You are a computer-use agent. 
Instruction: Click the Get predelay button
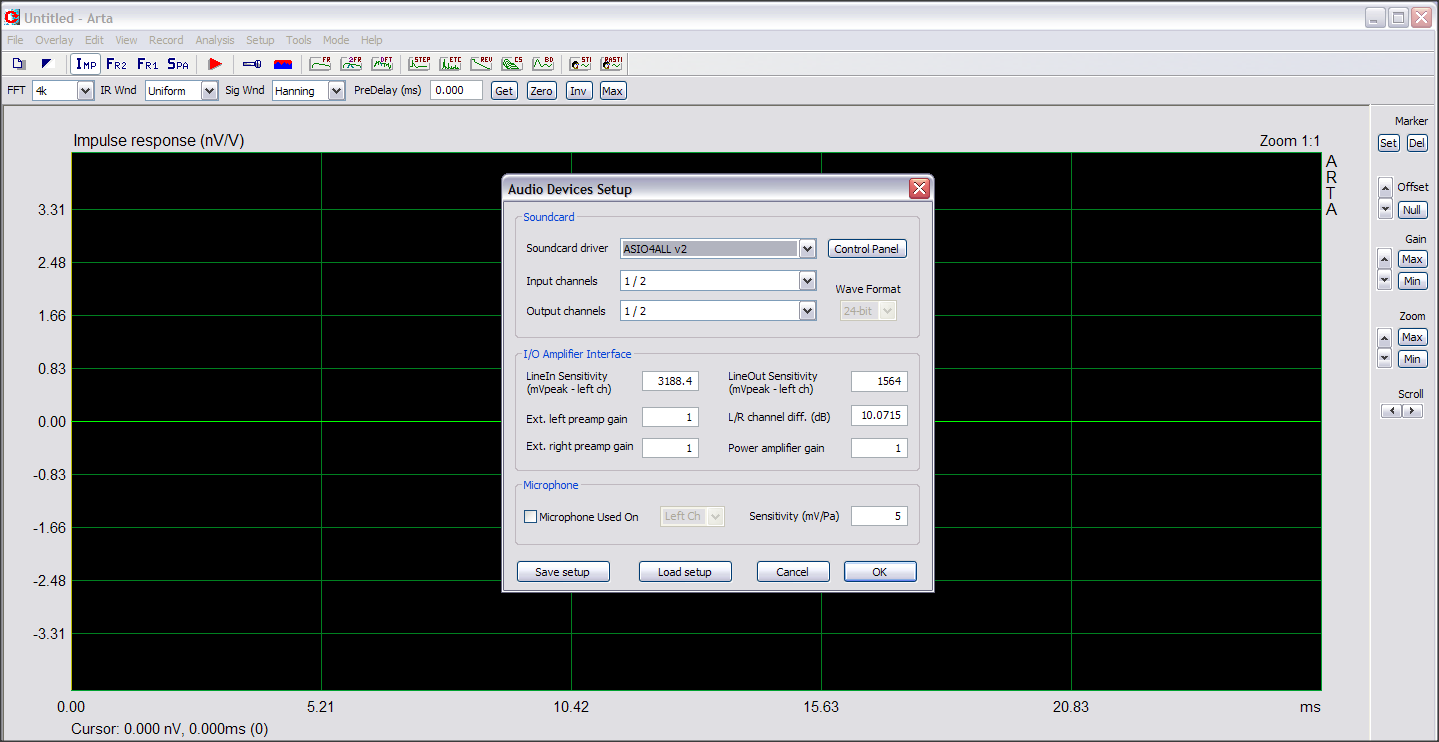point(504,91)
